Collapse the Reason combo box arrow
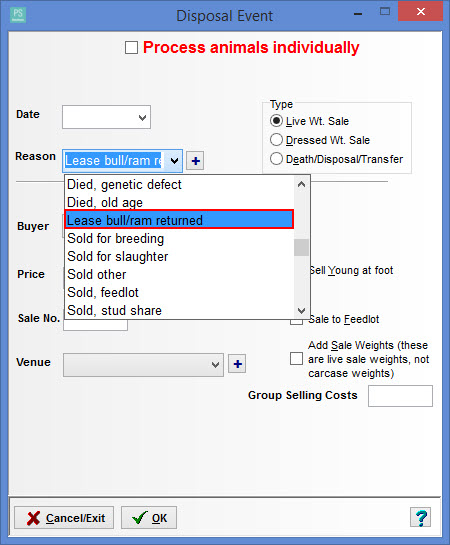The height and width of the screenshot is (545, 450). click(x=174, y=161)
